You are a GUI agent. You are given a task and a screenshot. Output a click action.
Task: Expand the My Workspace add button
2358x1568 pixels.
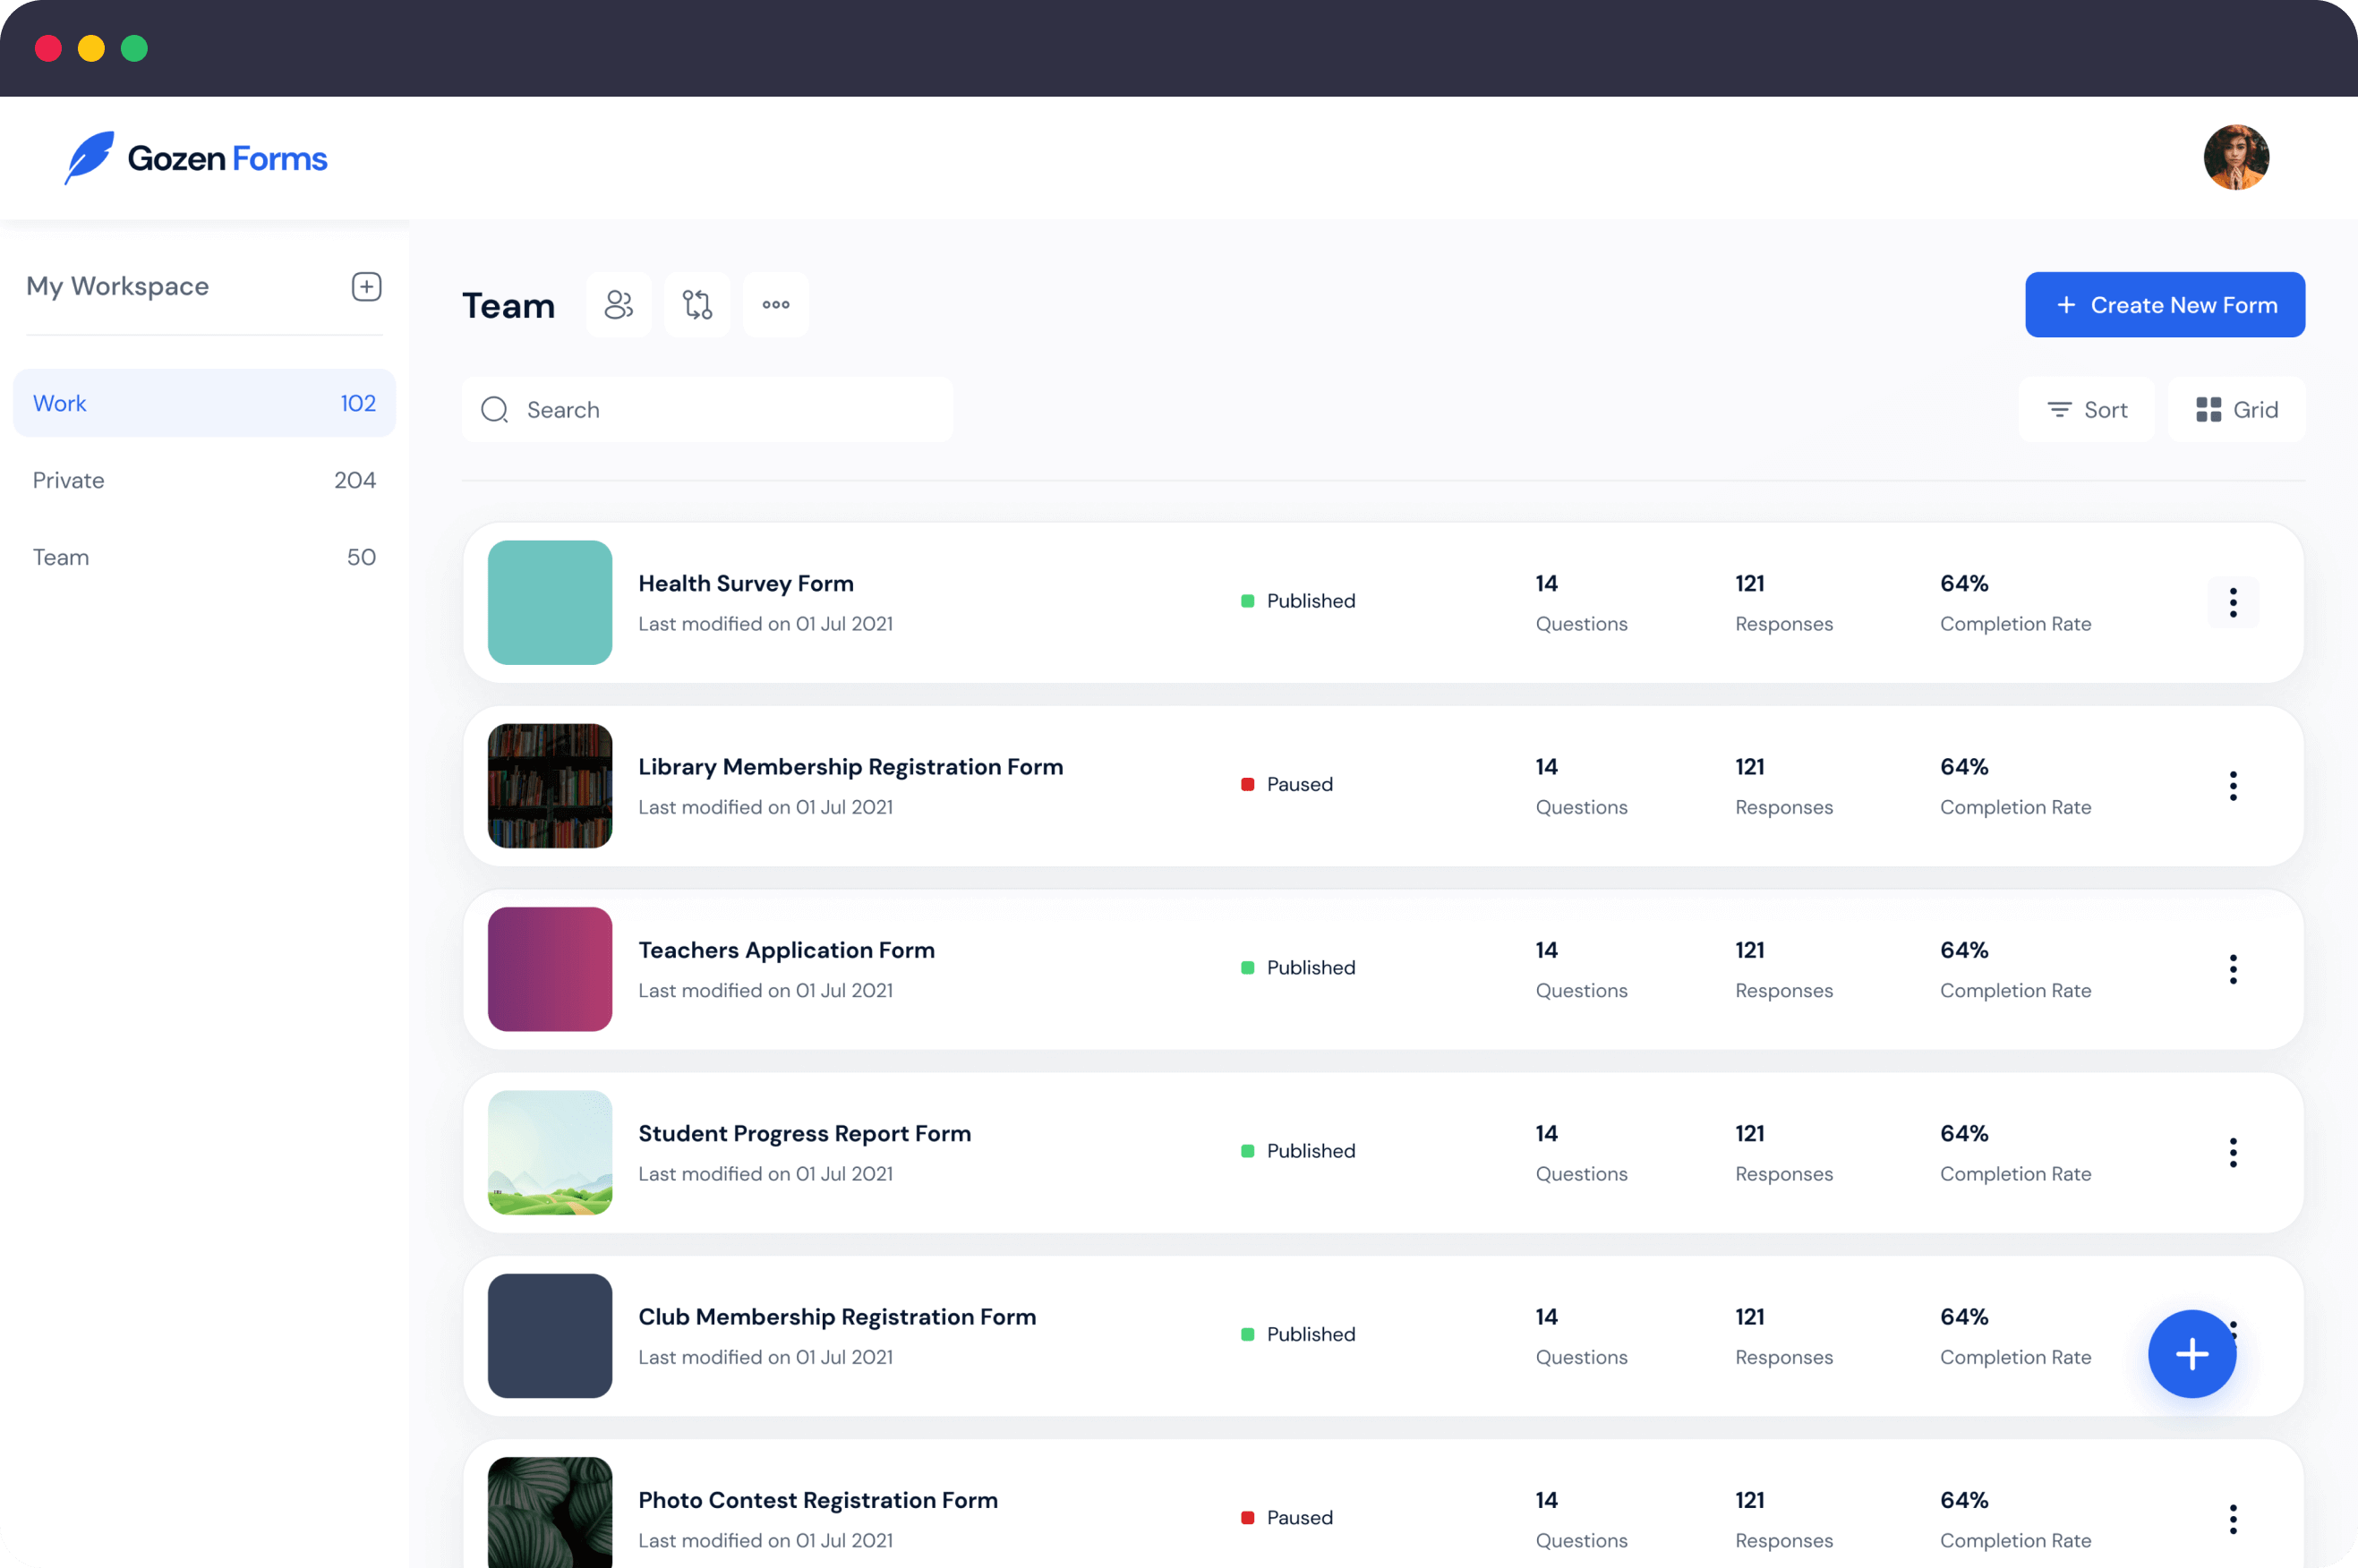pos(366,287)
